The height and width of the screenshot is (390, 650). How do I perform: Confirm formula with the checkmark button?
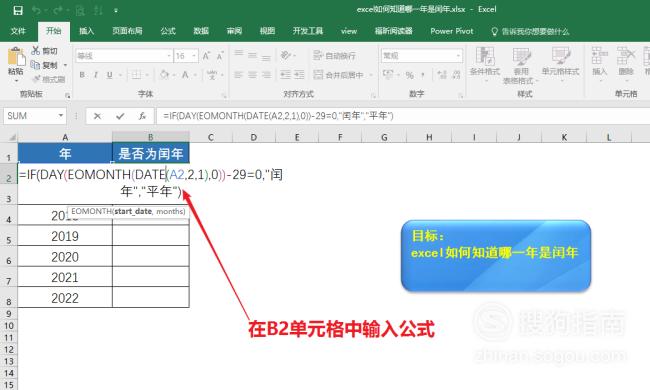click(x=120, y=116)
